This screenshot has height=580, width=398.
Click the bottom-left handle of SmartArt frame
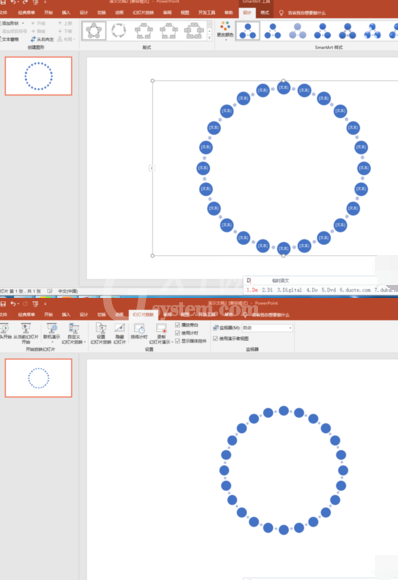[x=152, y=256]
